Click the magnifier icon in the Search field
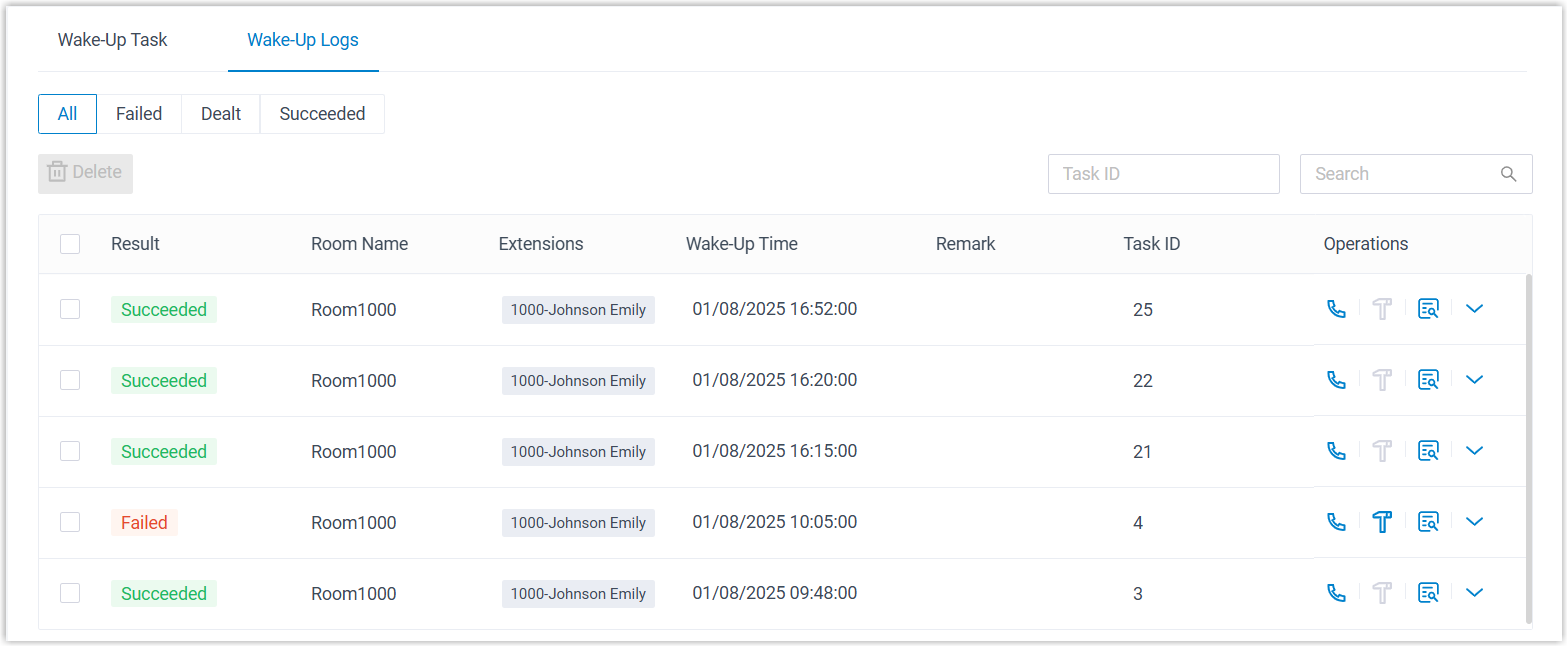The width and height of the screenshot is (1568, 647). pos(1508,174)
